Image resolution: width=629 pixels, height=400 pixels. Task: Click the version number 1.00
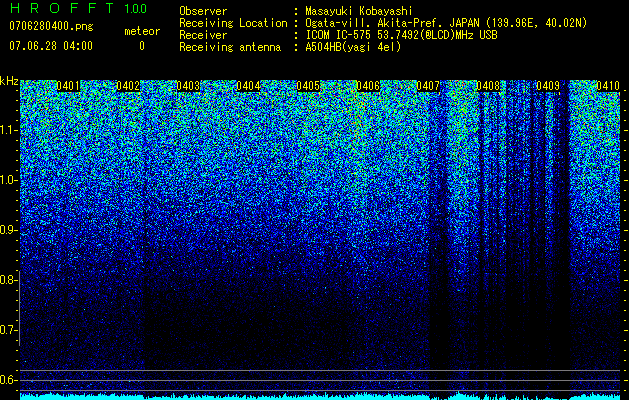pyautogui.click(x=136, y=9)
